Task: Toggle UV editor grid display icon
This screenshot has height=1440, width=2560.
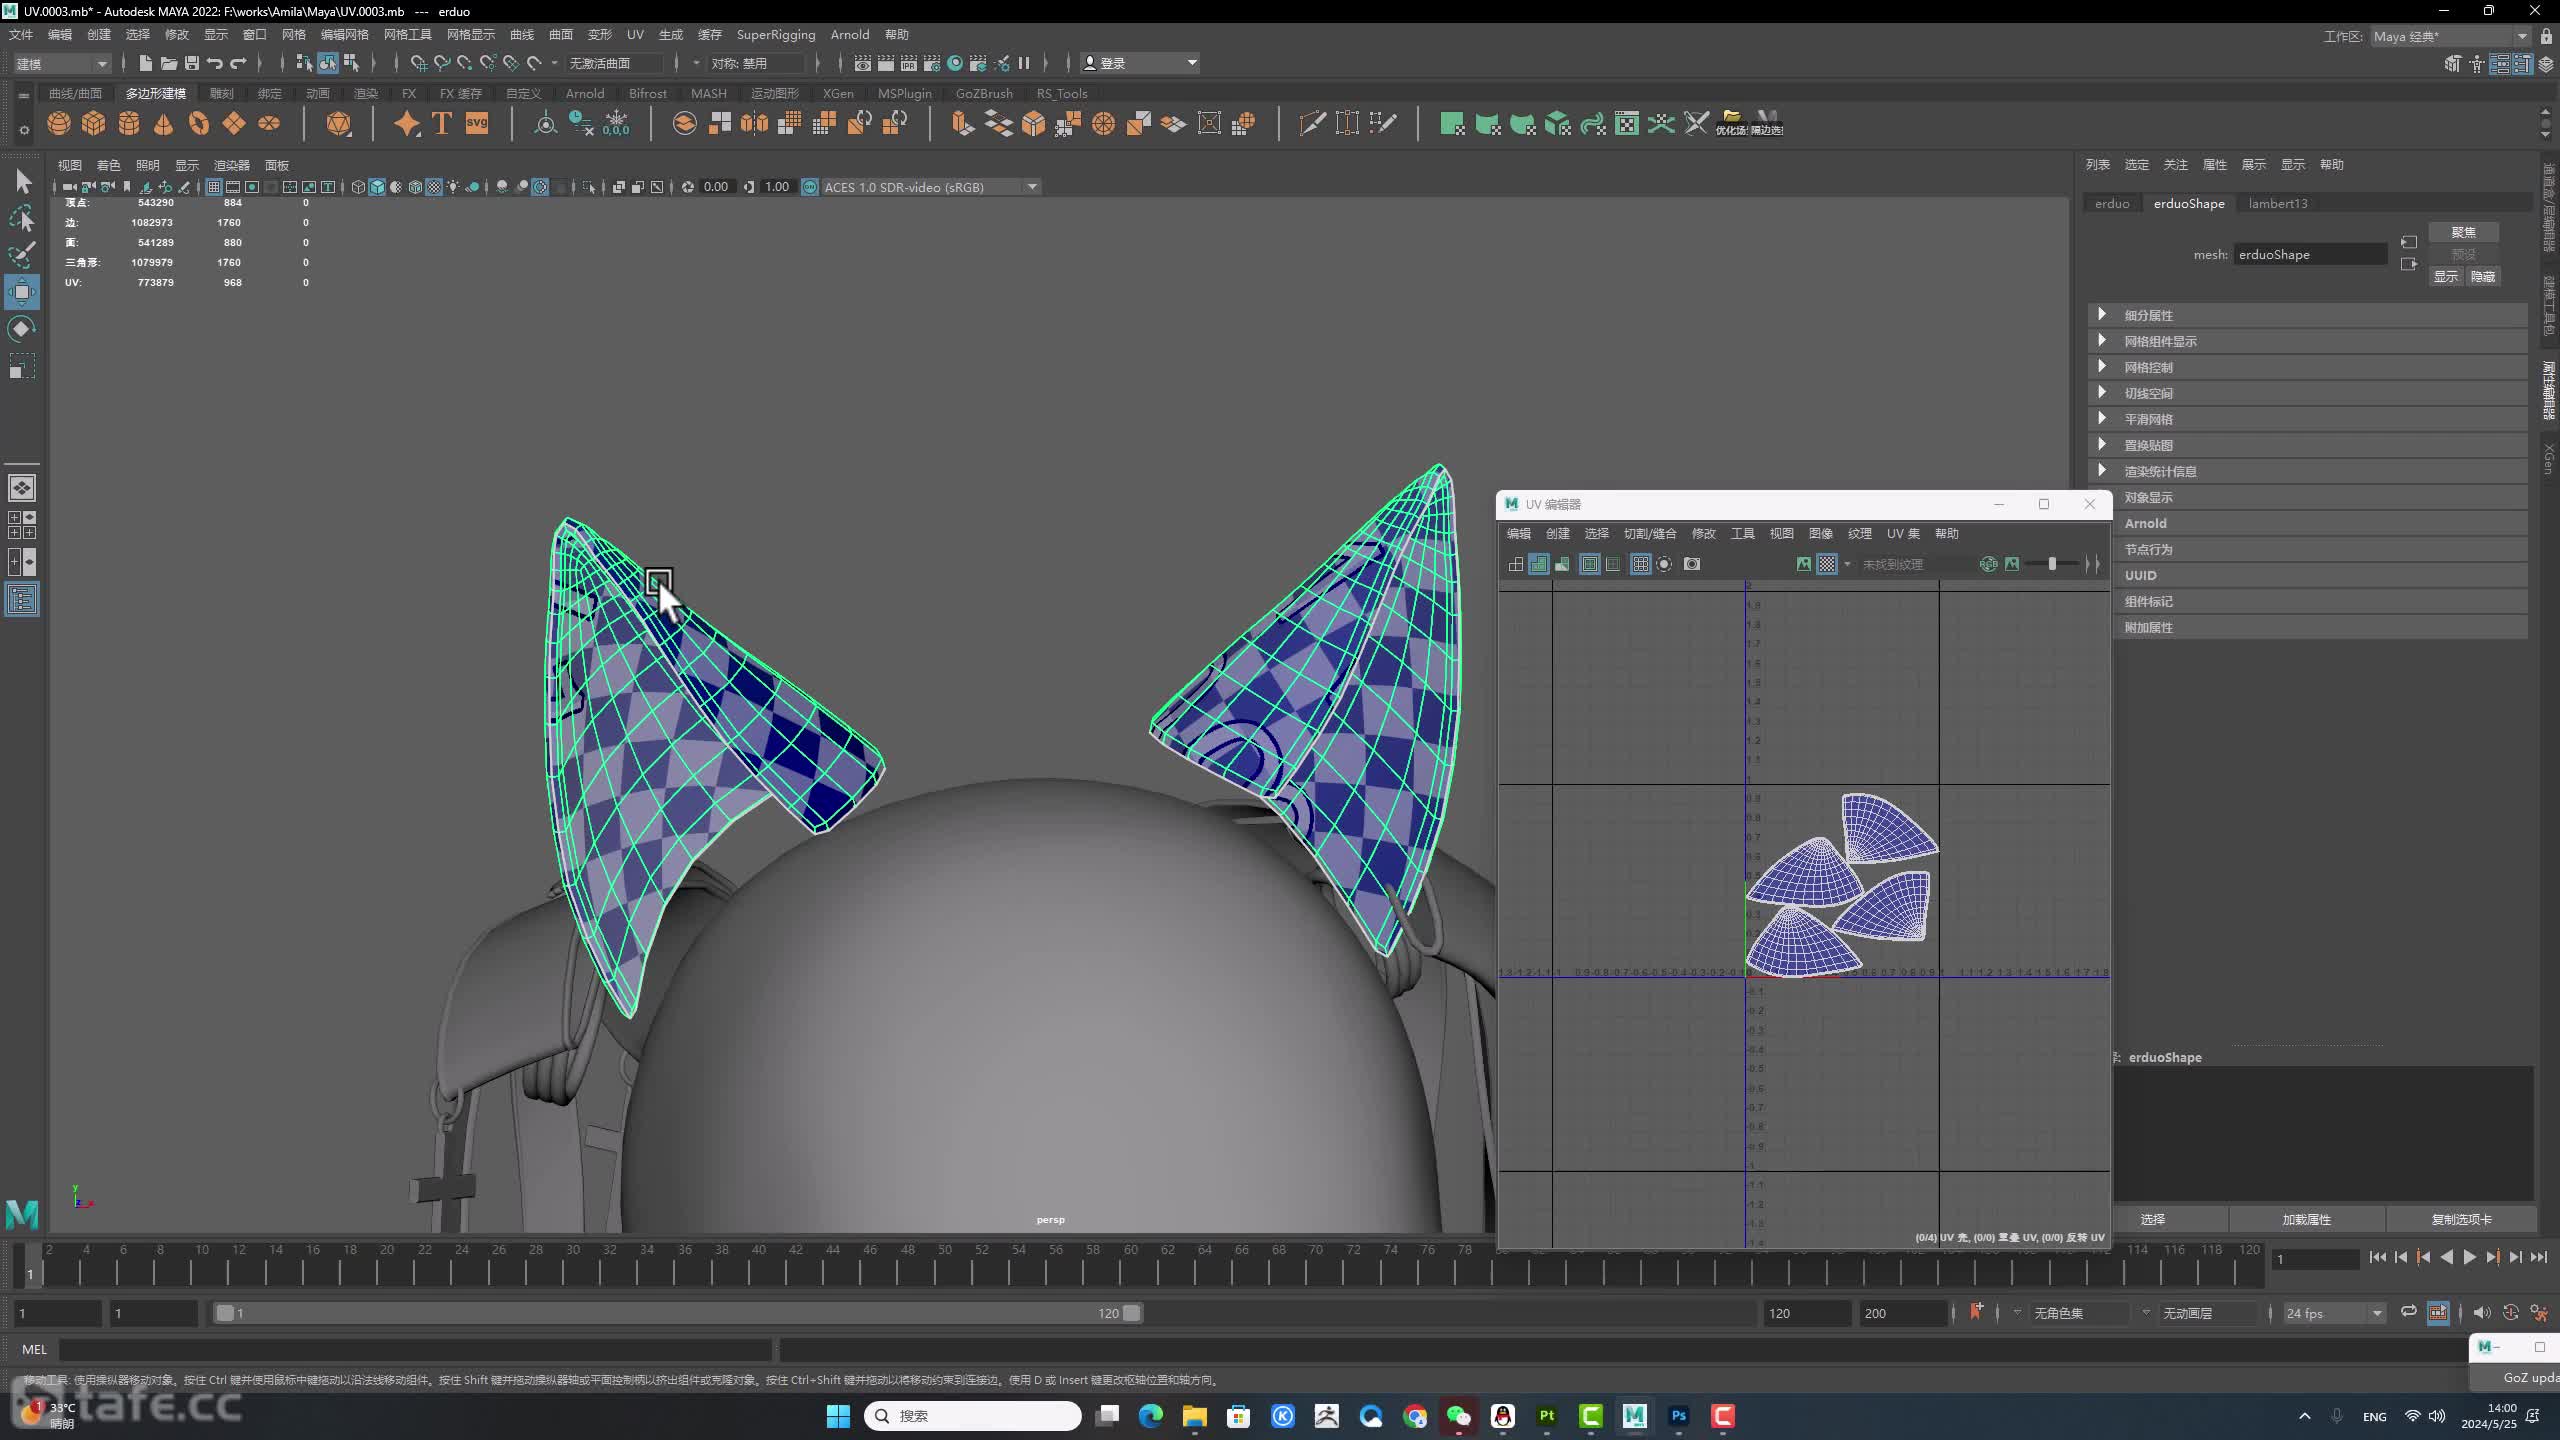Action: [1641, 564]
